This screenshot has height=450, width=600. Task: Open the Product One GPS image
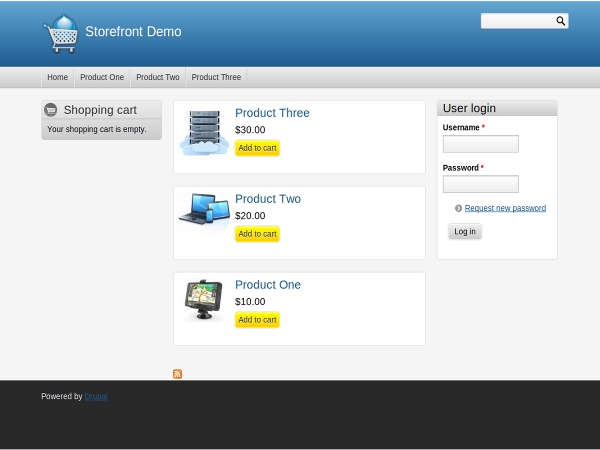coord(204,299)
